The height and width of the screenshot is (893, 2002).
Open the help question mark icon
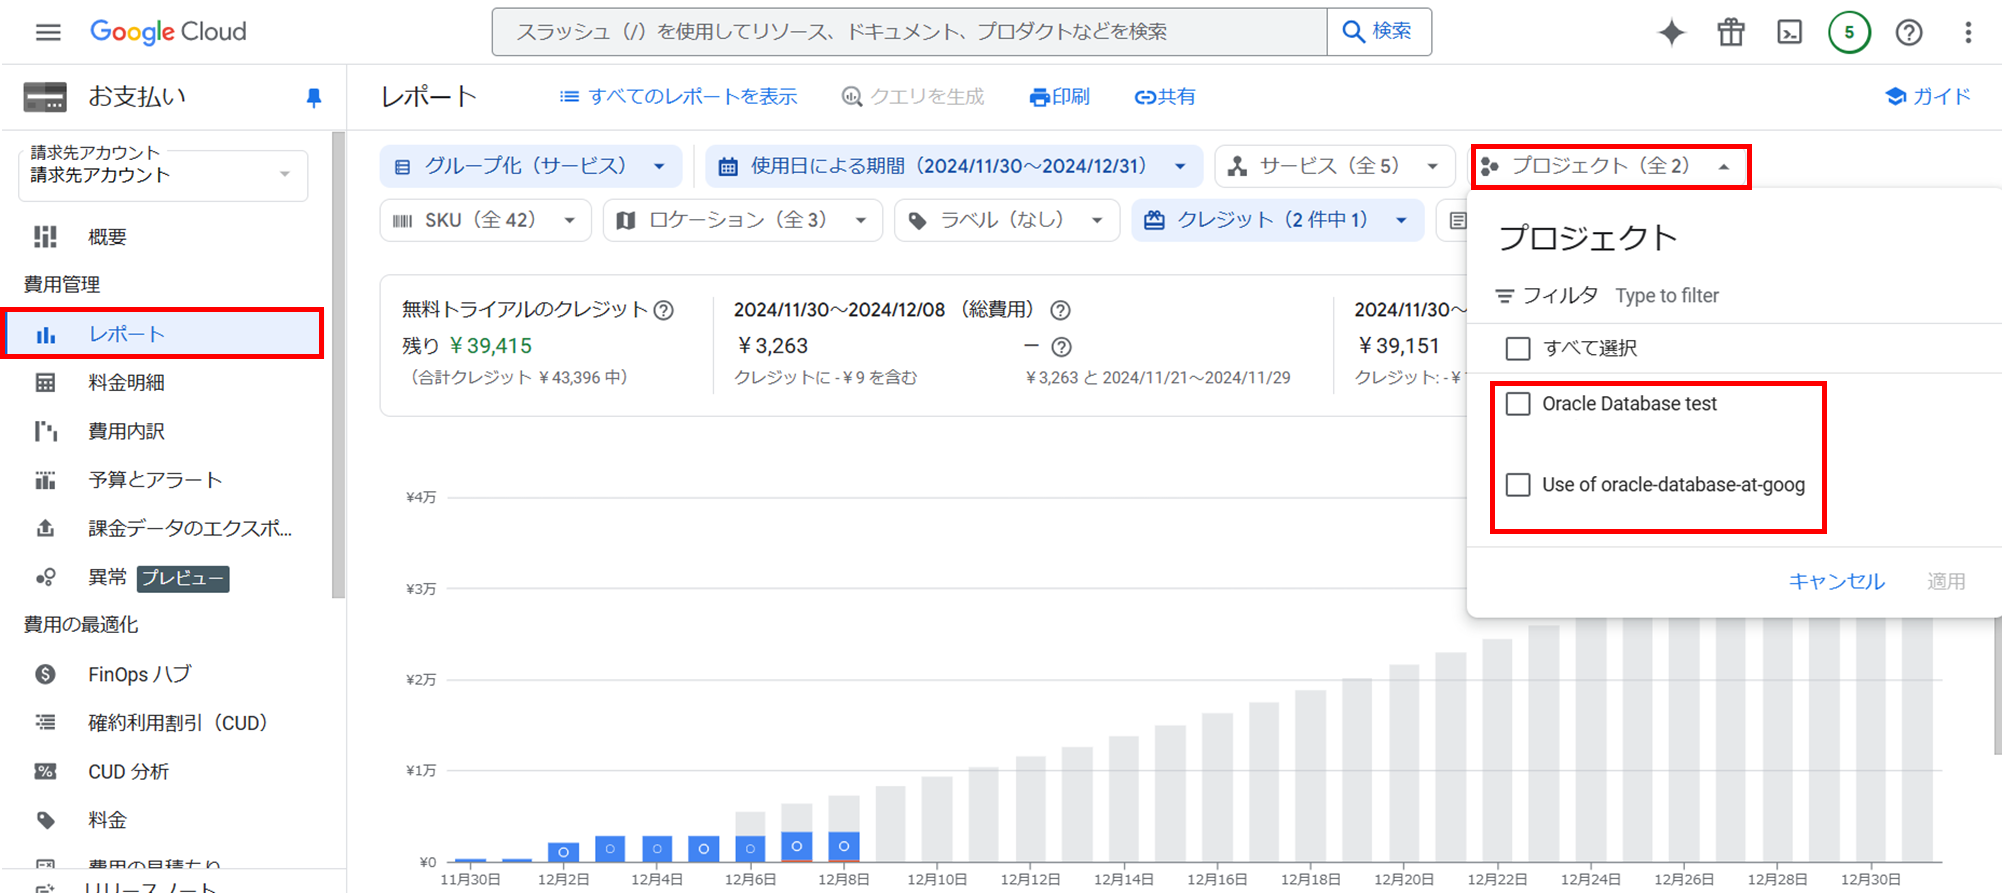pos(1909,32)
